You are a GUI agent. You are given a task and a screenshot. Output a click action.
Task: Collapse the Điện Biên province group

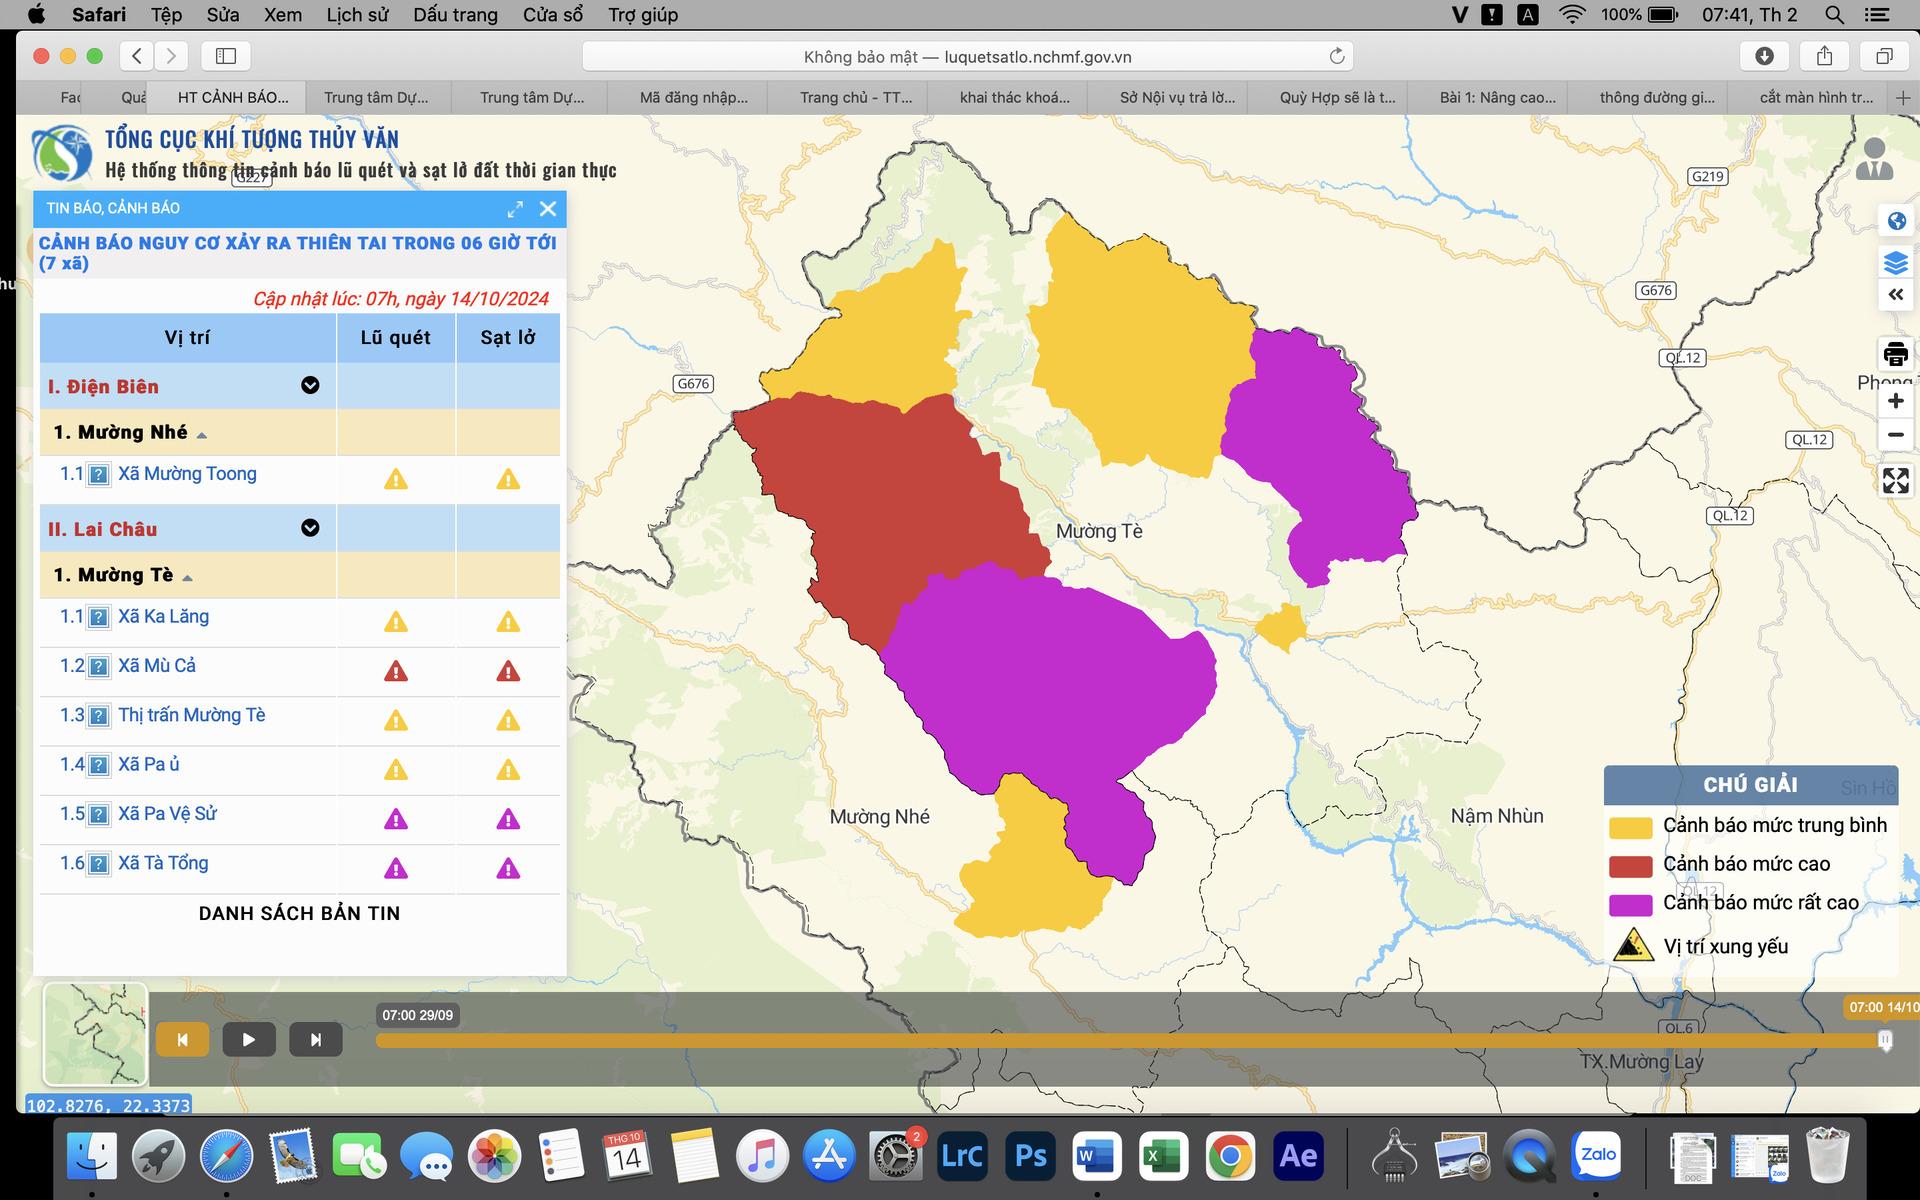pos(310,386)
